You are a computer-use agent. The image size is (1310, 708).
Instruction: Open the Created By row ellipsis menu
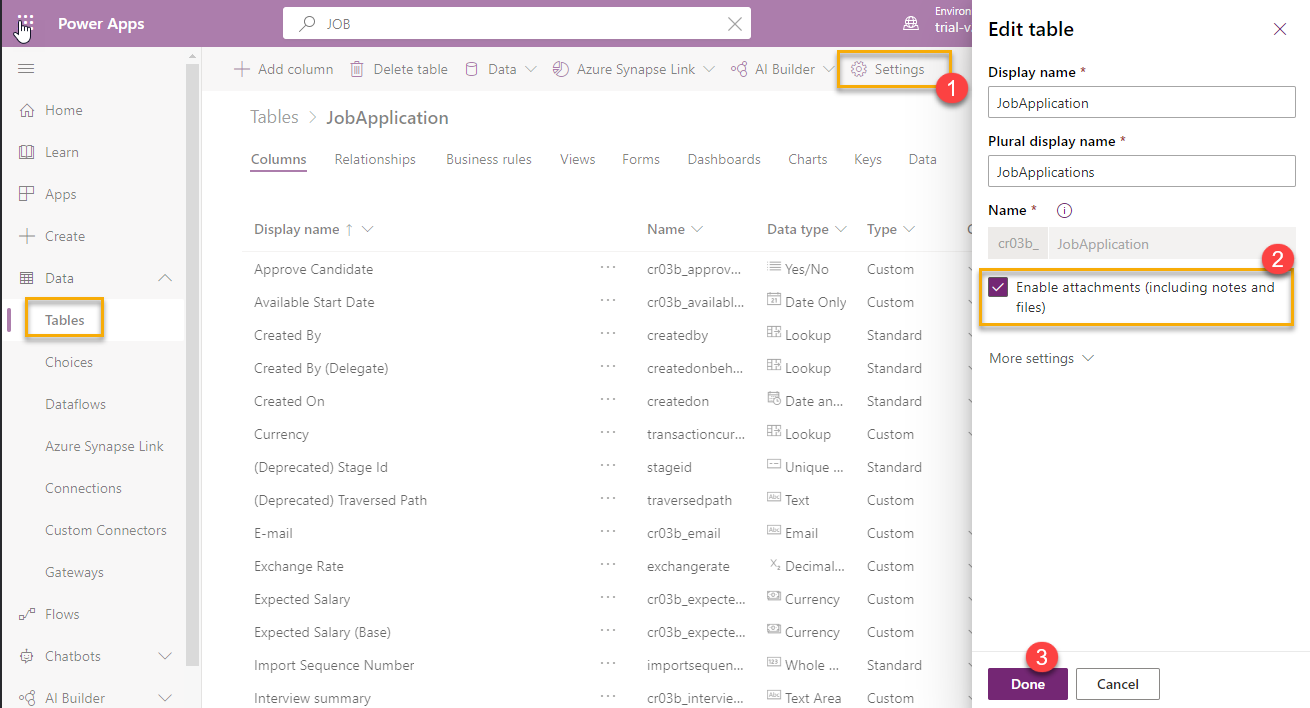(608, 334)
